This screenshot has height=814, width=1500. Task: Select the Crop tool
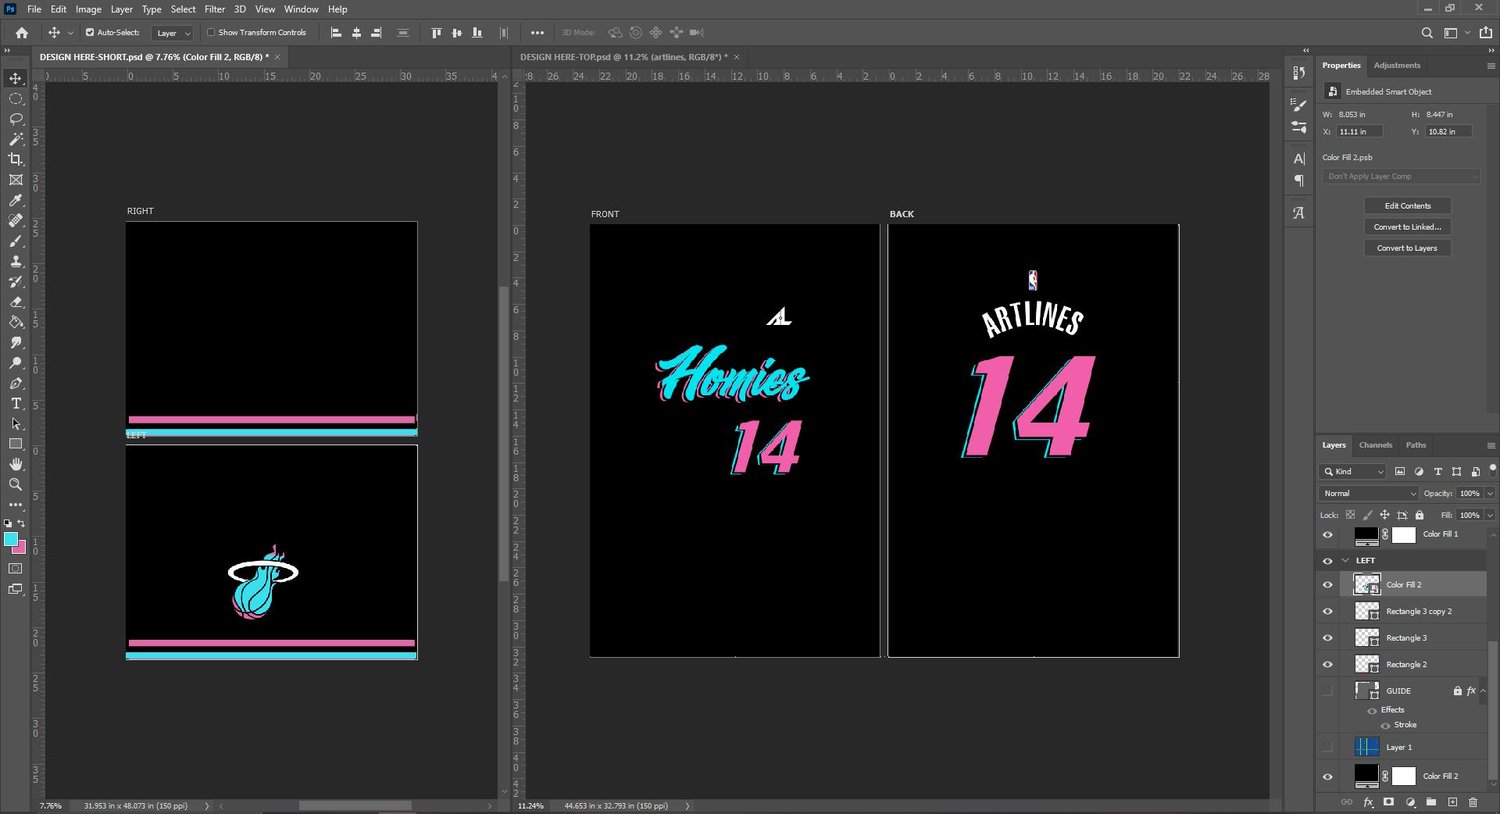click(15, 159)
